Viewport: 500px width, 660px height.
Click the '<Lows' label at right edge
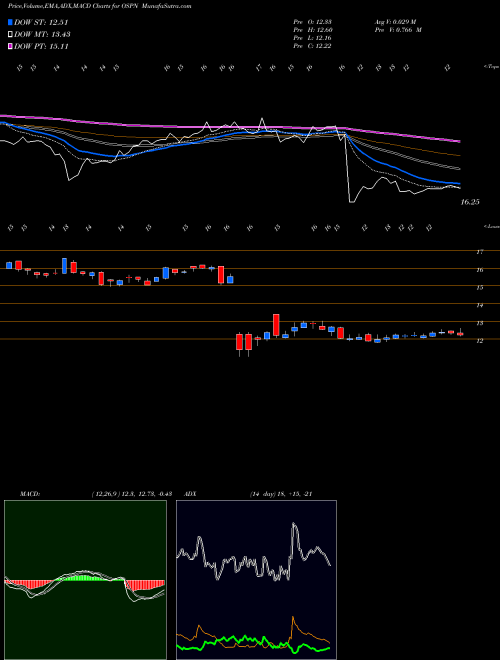(490, 226)
